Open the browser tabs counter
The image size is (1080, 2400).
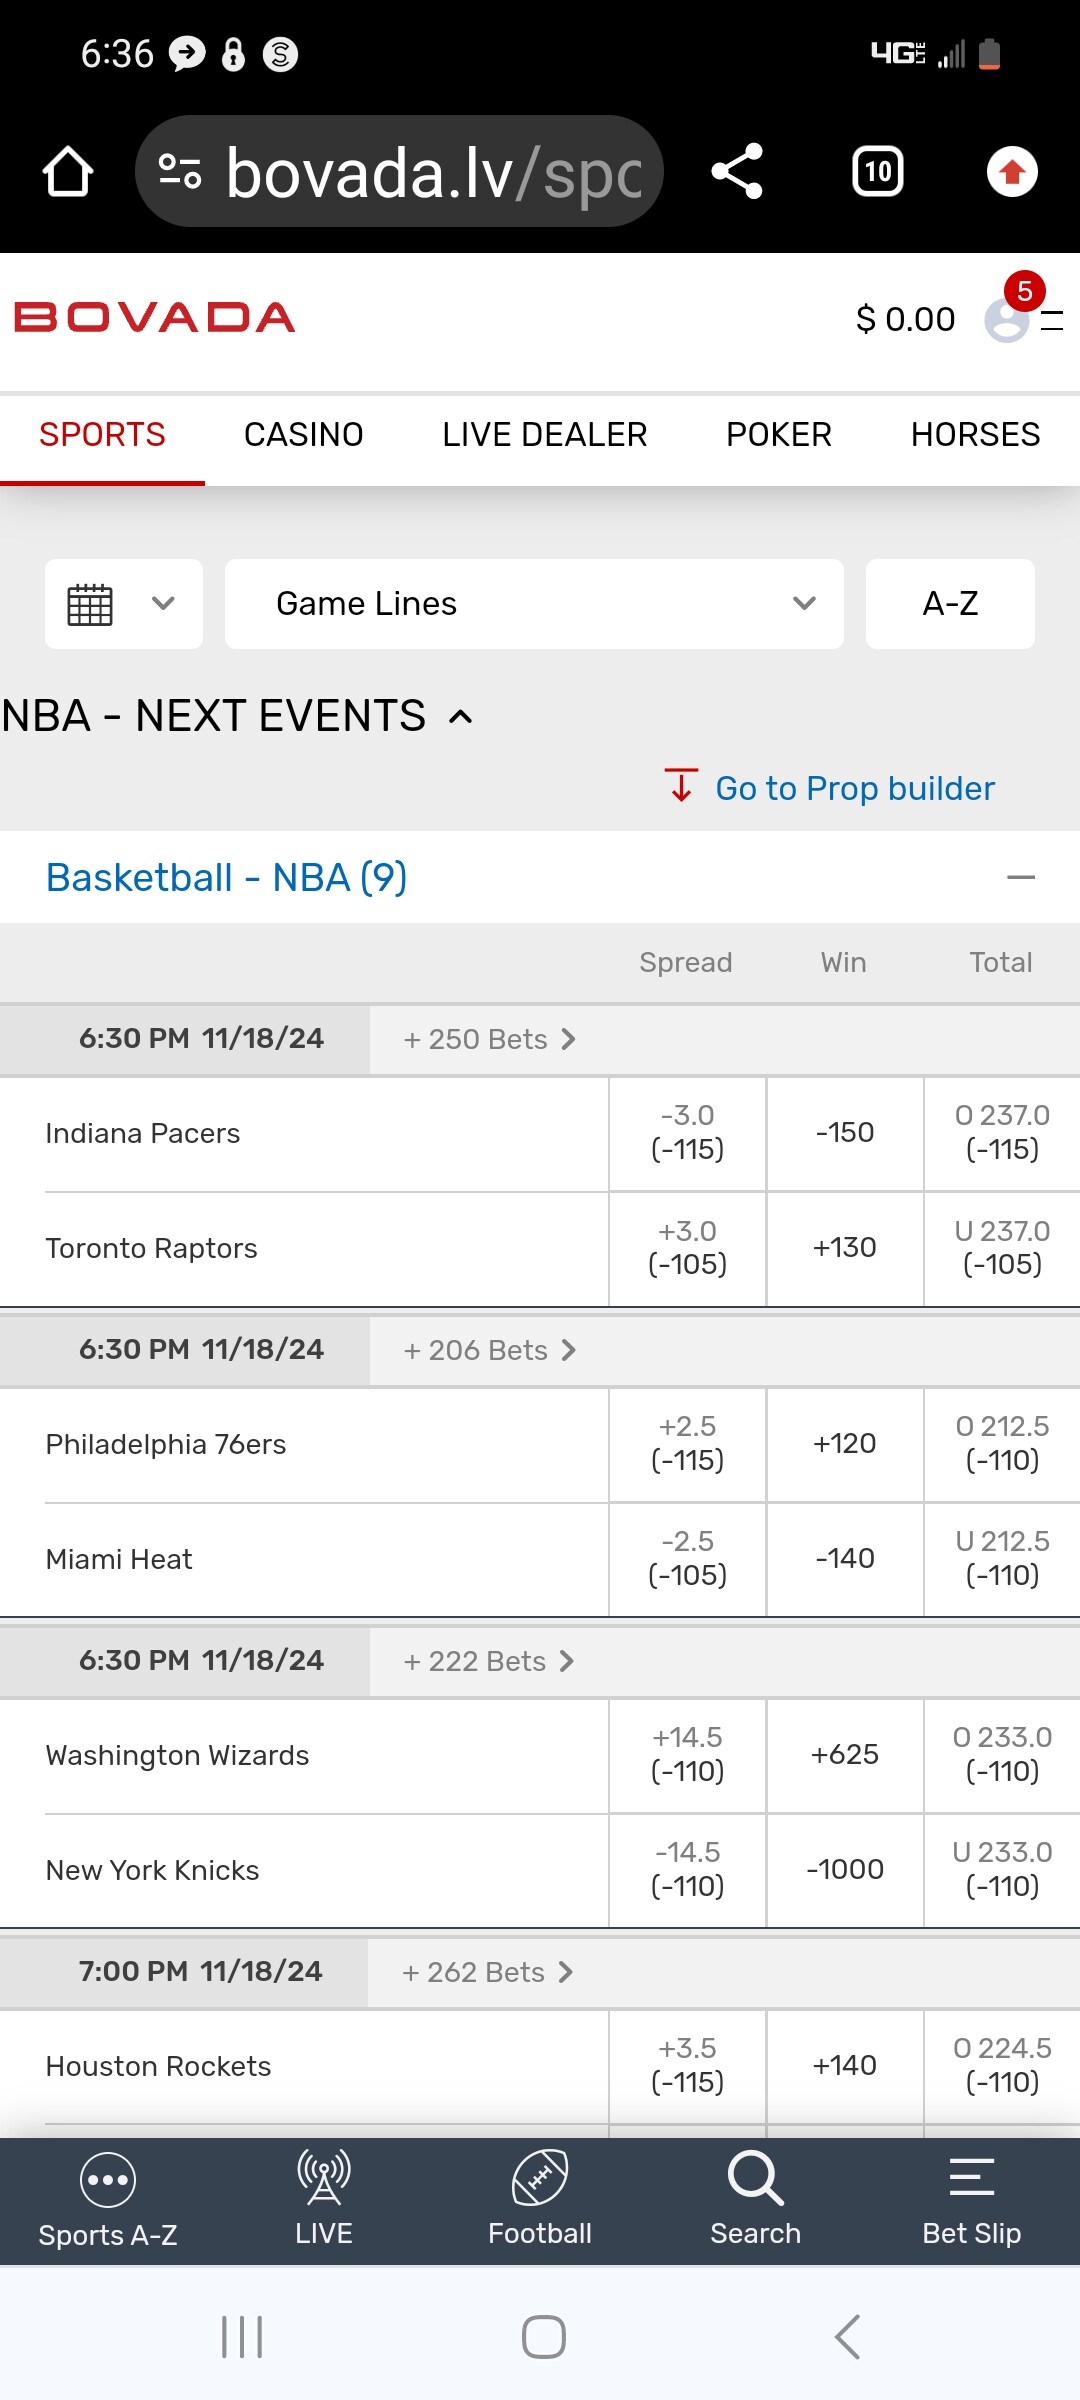877,172
